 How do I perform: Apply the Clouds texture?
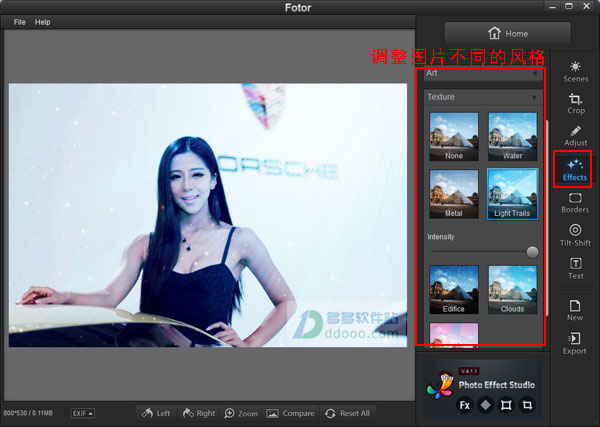tap(513, 290)
